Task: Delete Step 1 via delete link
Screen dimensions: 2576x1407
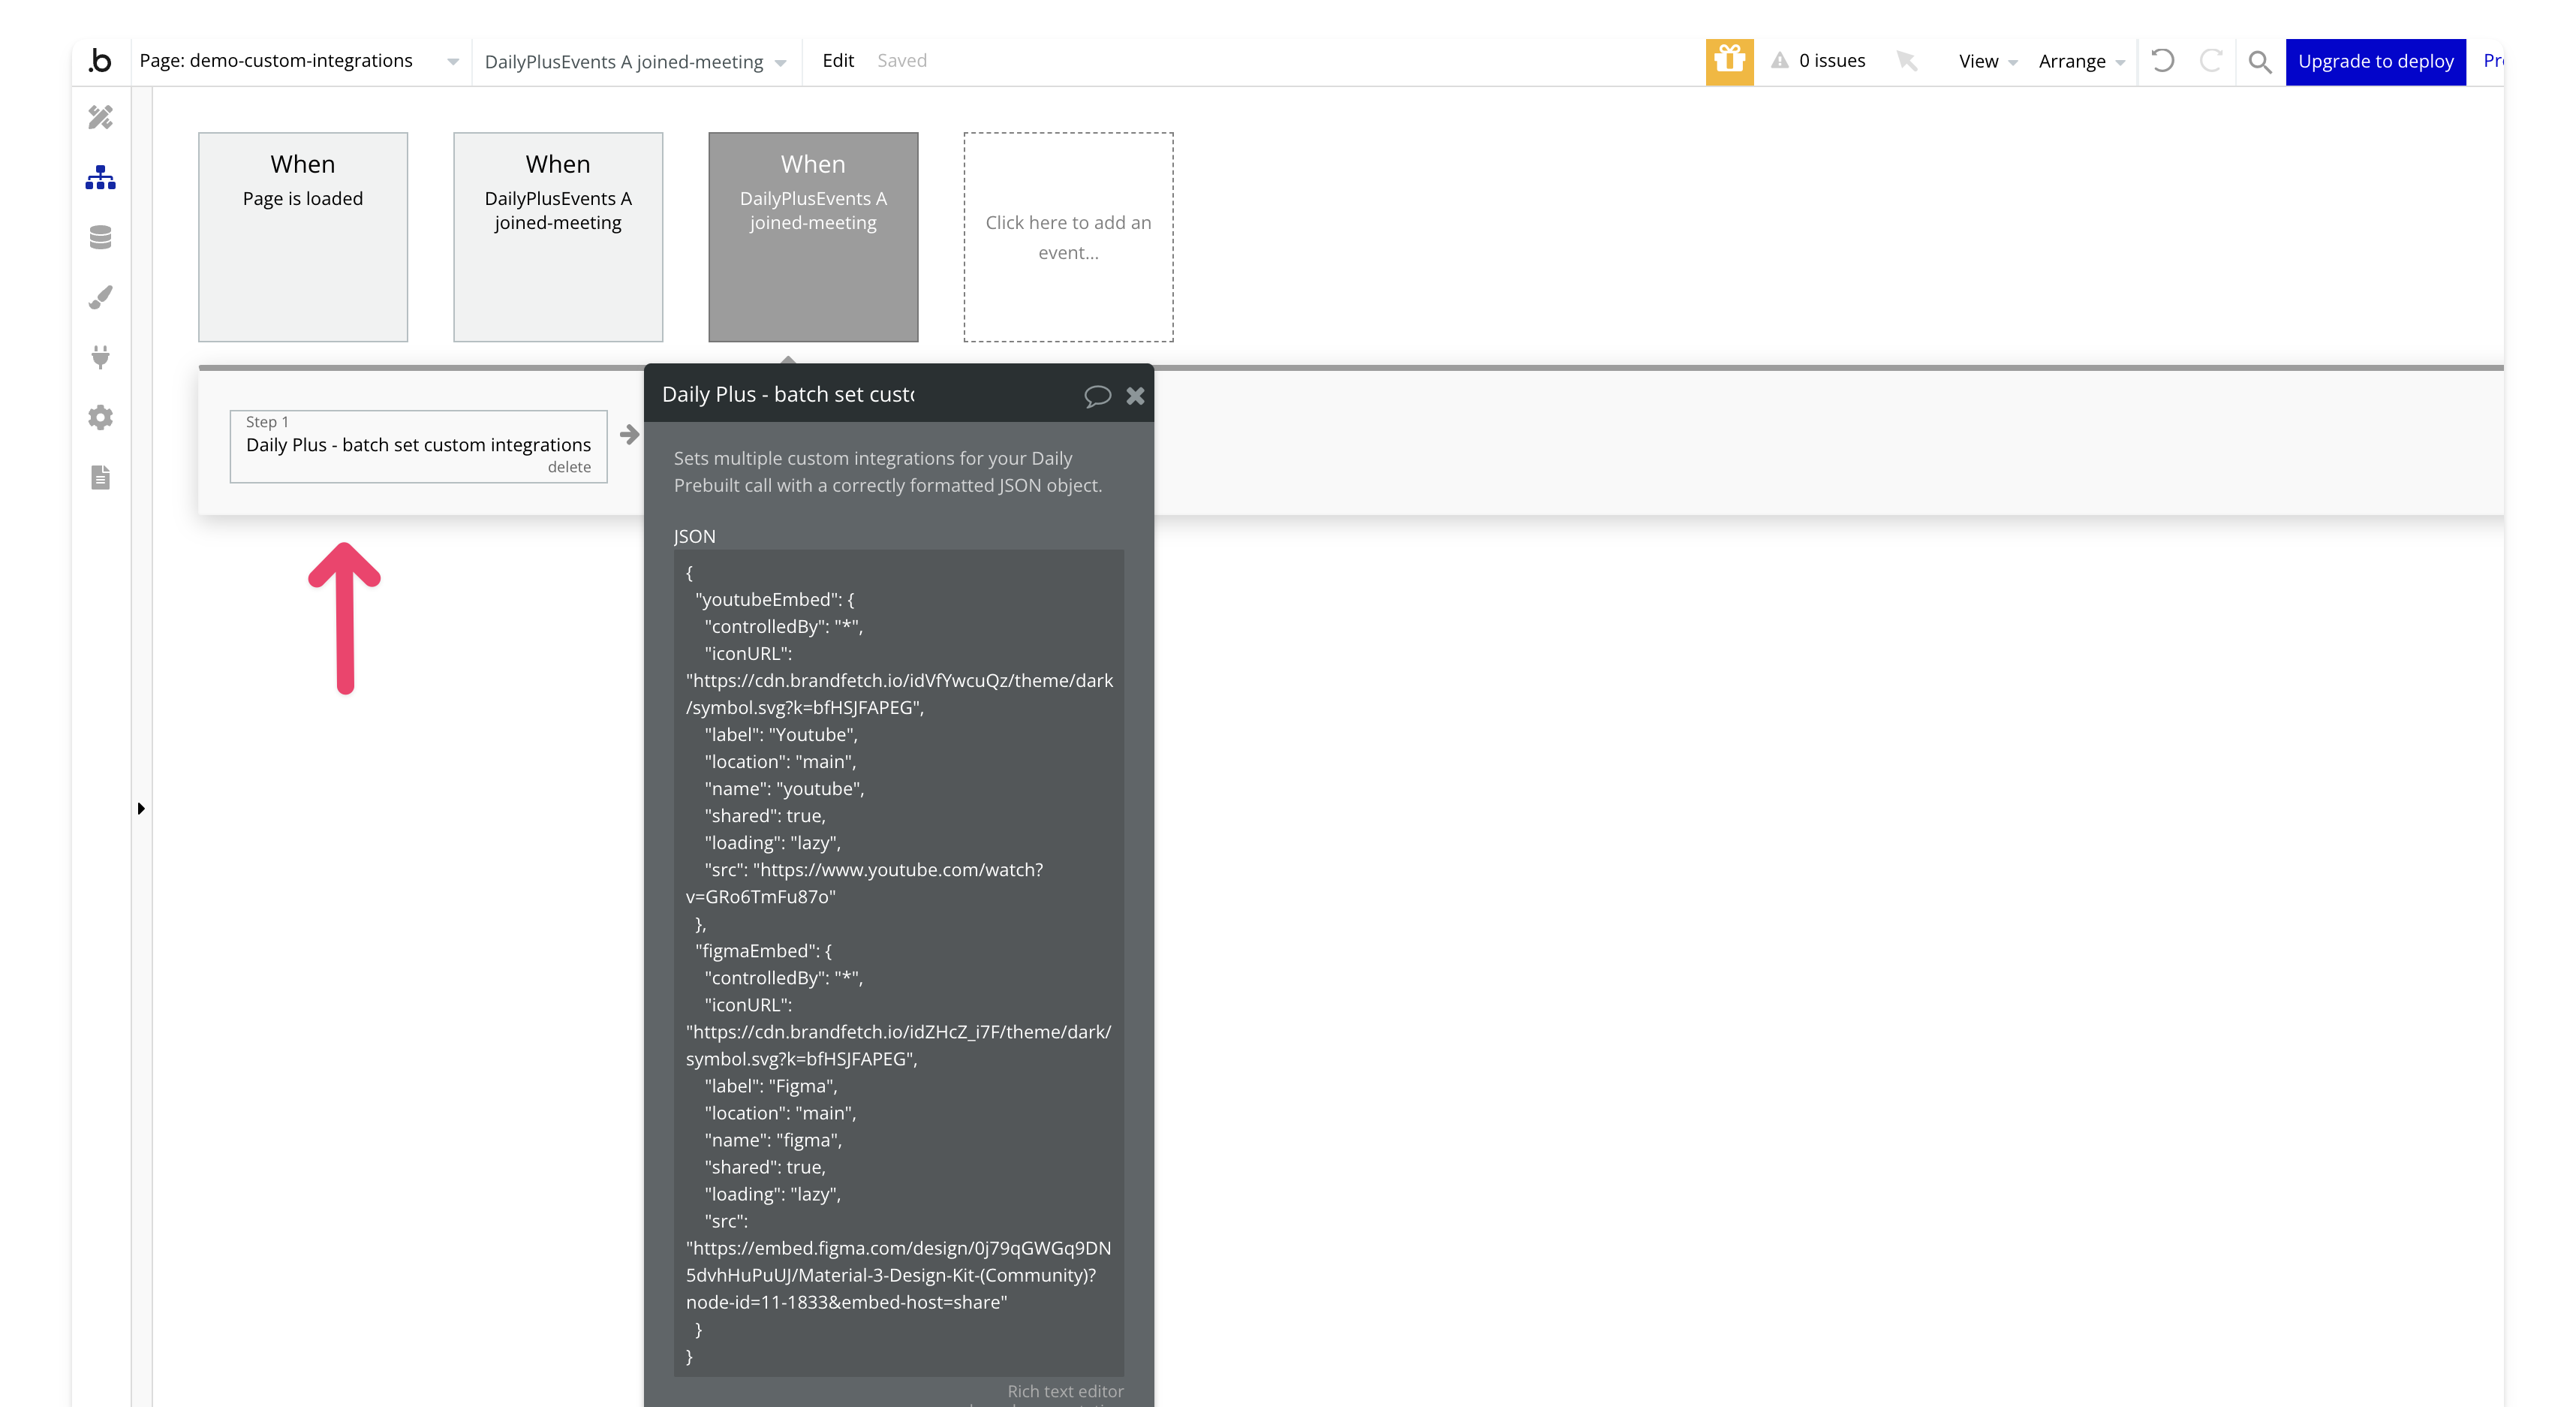Action: coord(569,467)
